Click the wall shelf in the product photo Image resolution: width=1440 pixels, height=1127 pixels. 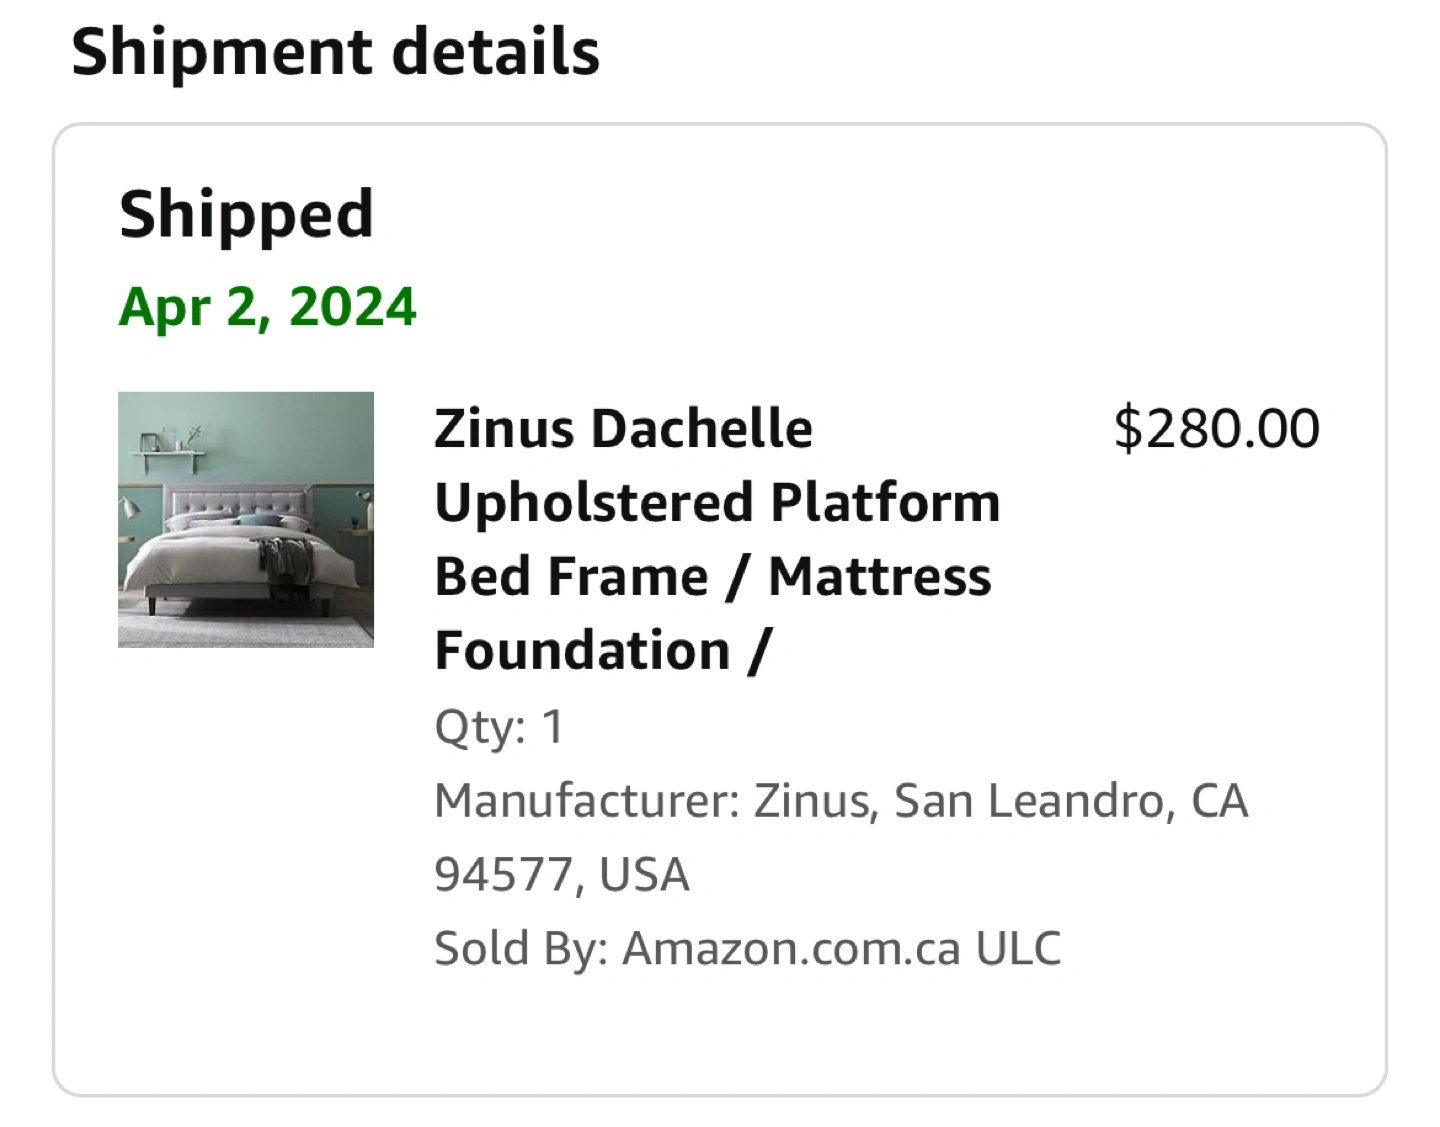point(168,453)
